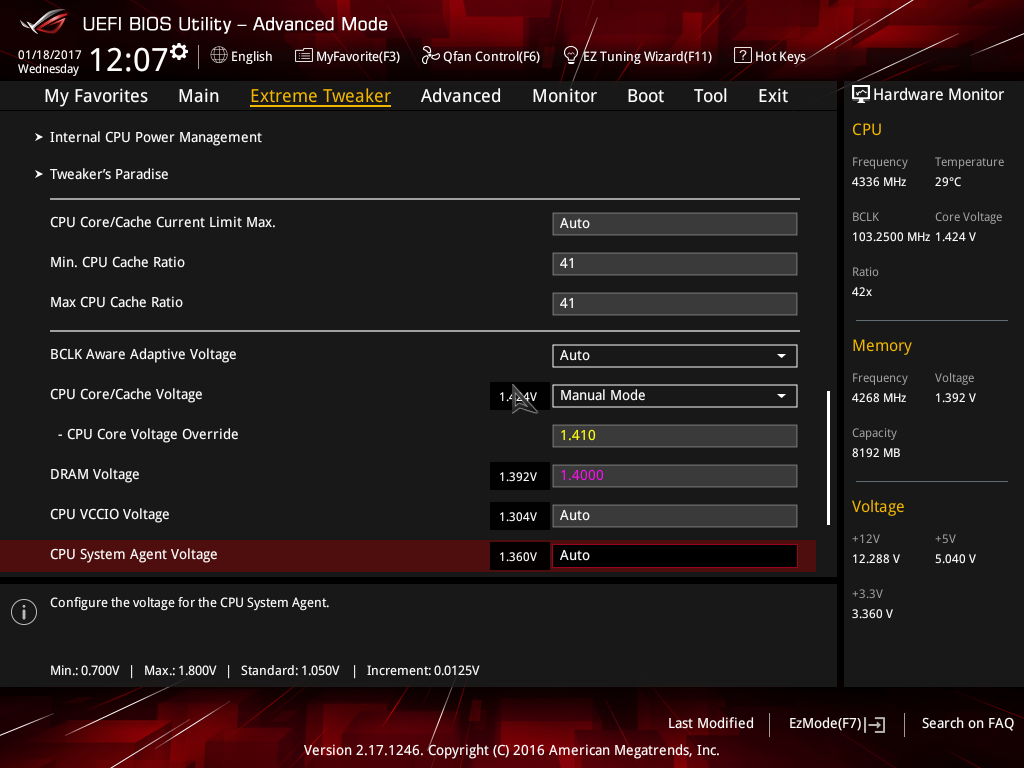Expand Tweaker's Paradise submenu

(109, 174)
